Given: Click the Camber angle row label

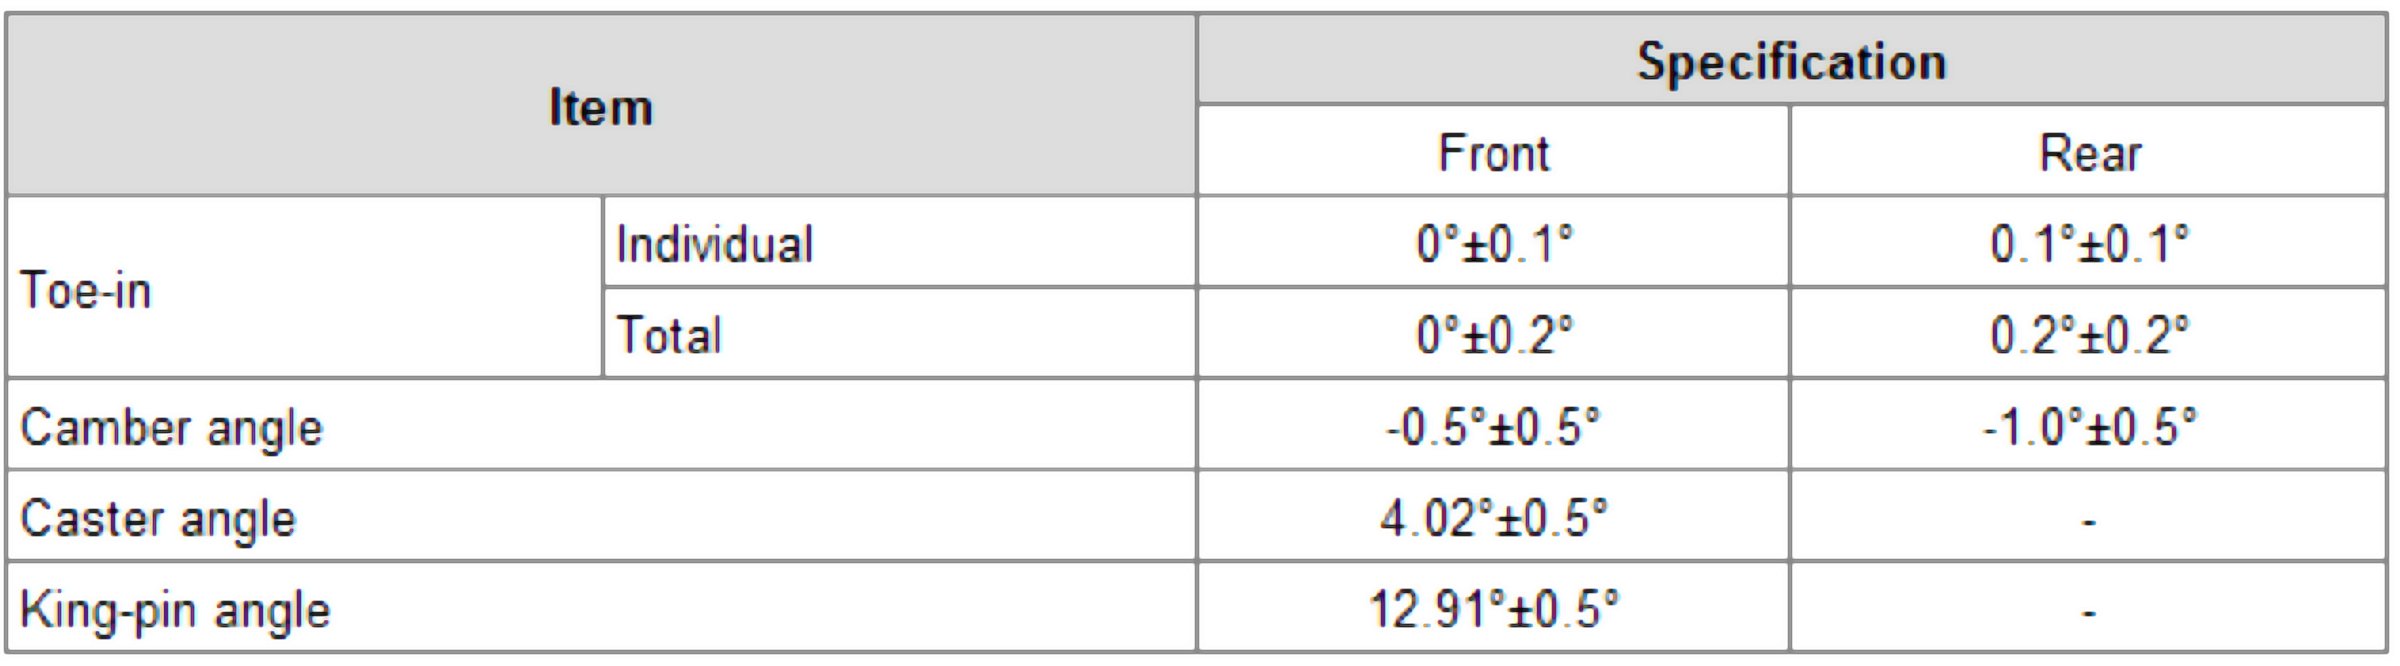Looking at the screenshot, I should tap(172, 427).
